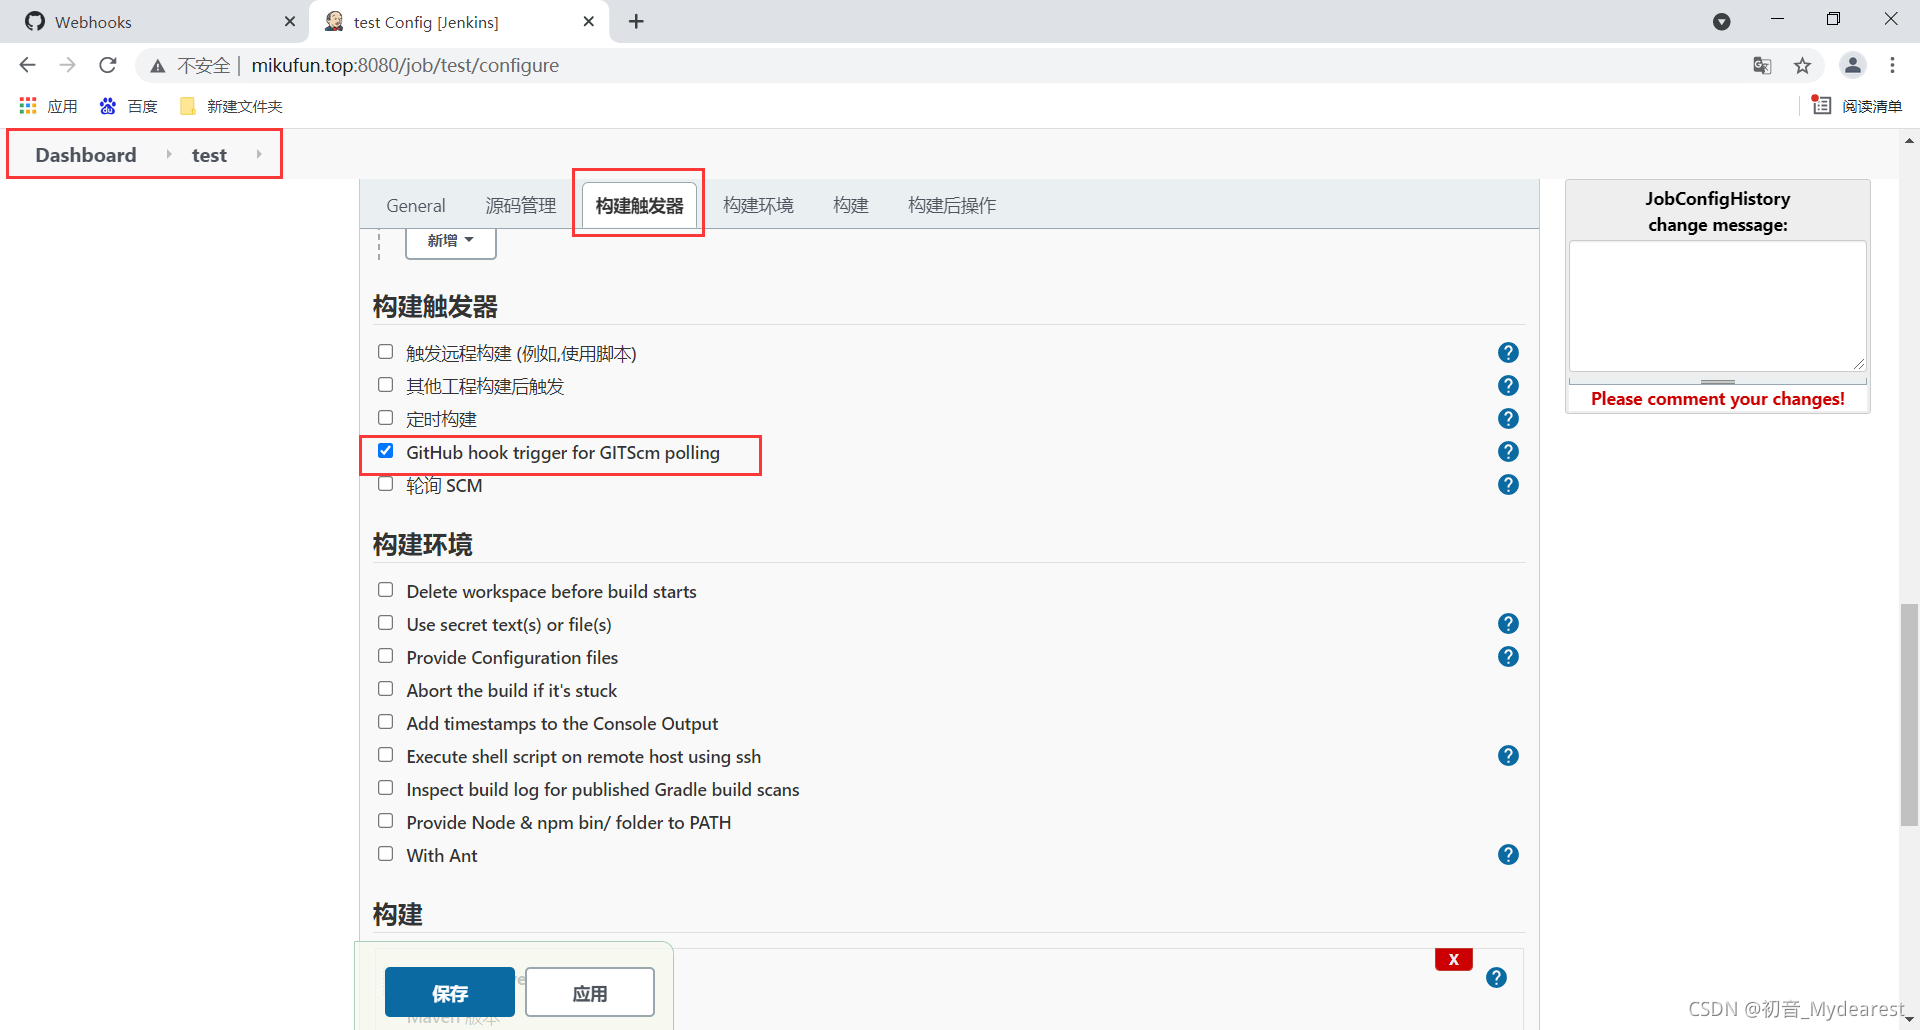Open a new browser tab
This screenshot has width=1920, height=1030.
point(636,22)
